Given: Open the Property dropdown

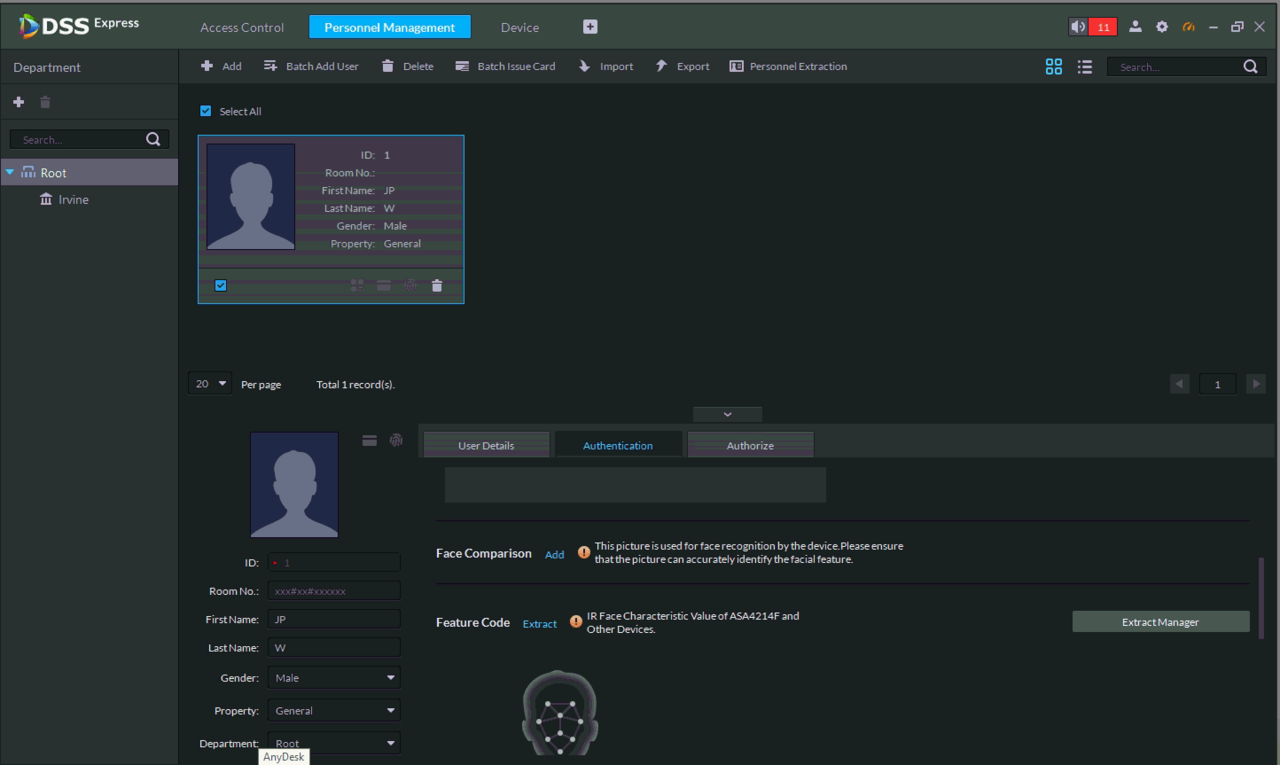Looking at the screenshot, I should click(334, 711).
